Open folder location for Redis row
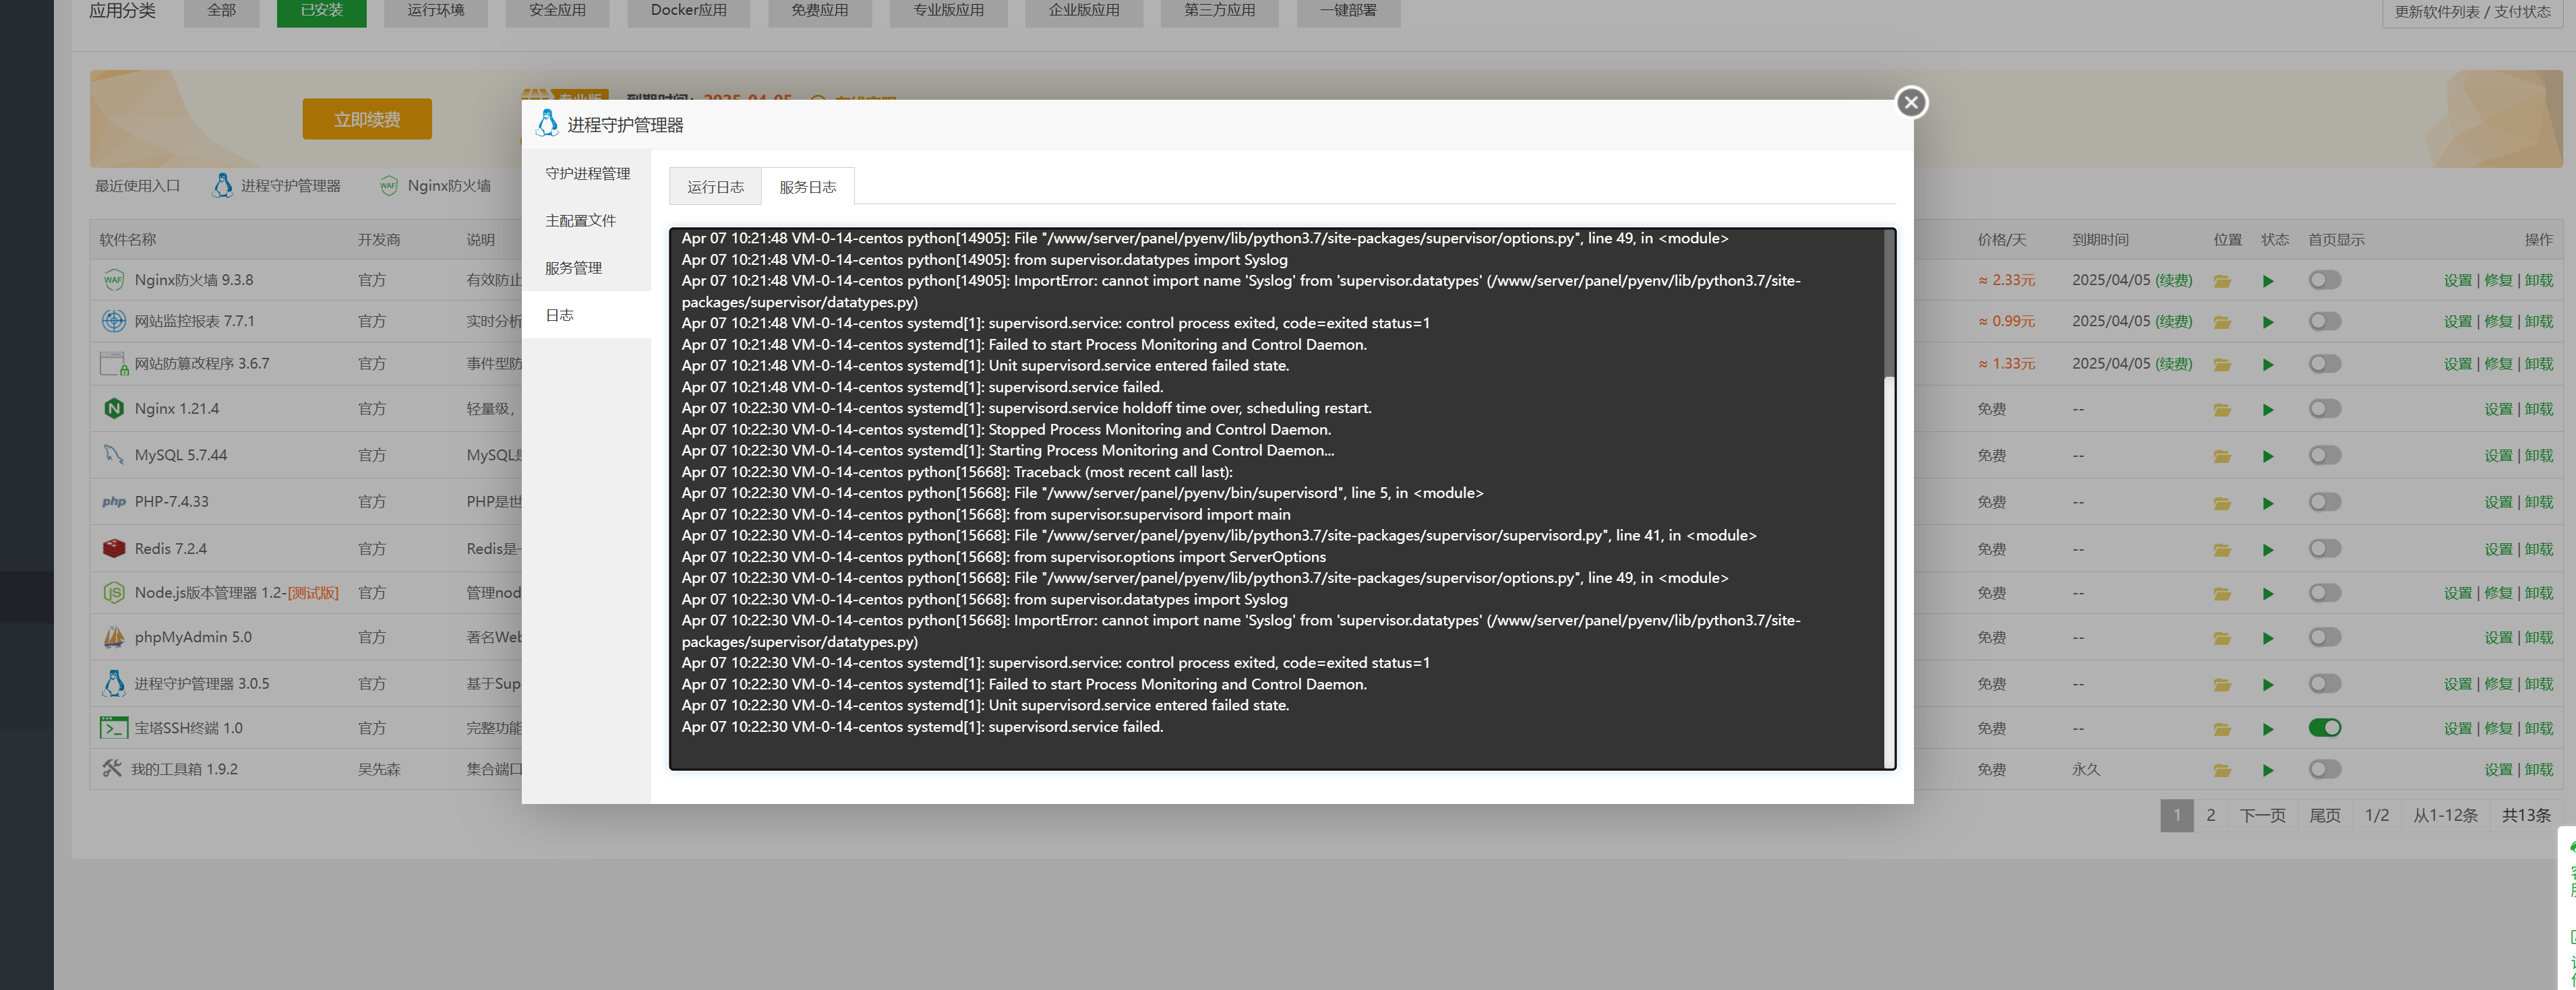Screen dimensions: 2576x990 pyautogui.click(x=2222, y=550)
